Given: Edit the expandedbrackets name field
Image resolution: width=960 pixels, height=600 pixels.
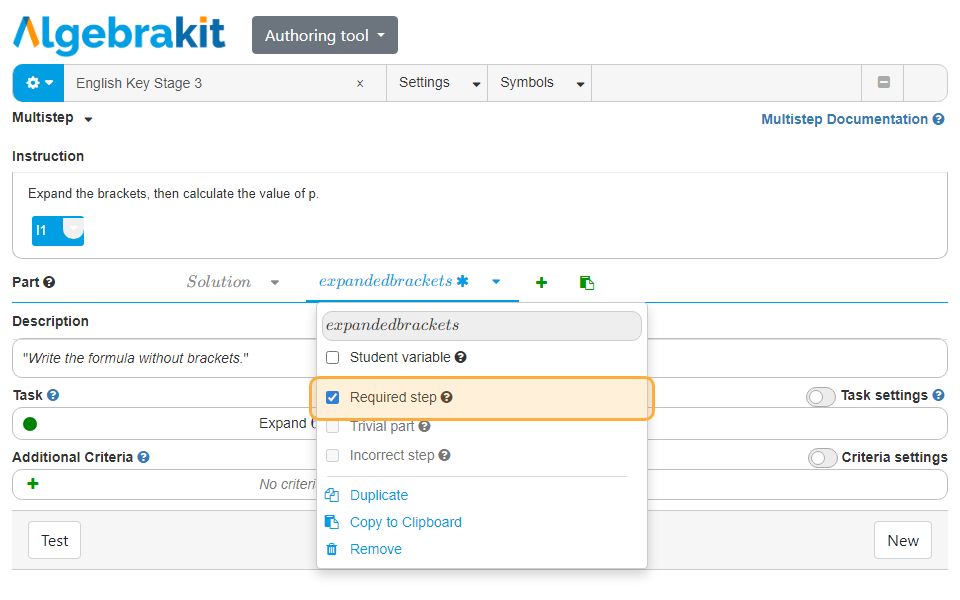Looking at the screenshot, I should (481, 325).
